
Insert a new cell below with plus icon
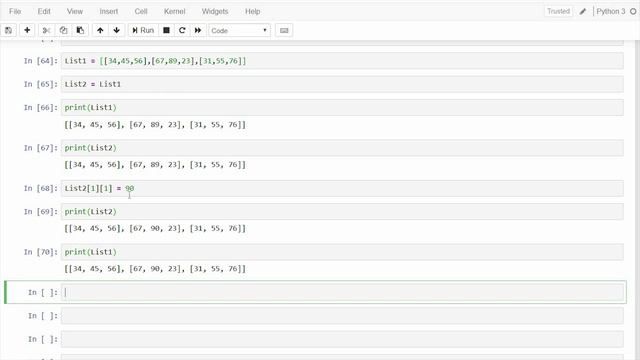(x=27, y=31)
